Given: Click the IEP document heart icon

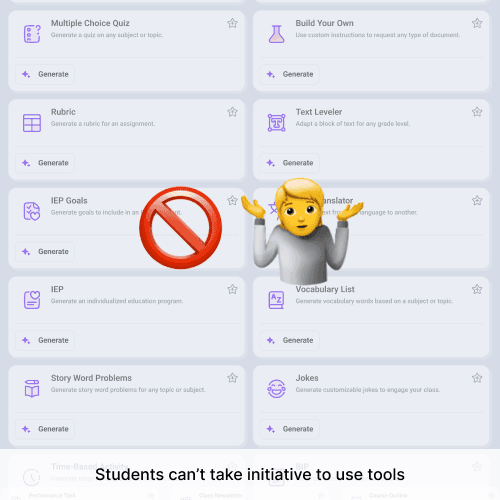Looking at the screenshot, I should click(32, 300).
